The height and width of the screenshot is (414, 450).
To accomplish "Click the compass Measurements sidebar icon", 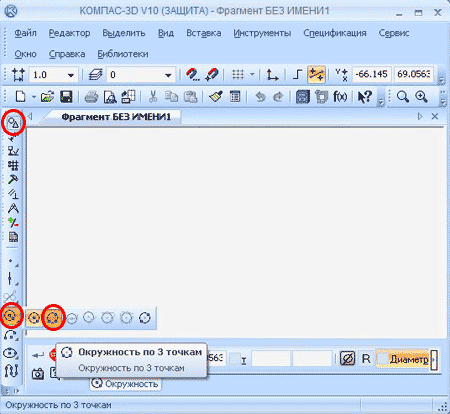I will click(x=13, y=208).
